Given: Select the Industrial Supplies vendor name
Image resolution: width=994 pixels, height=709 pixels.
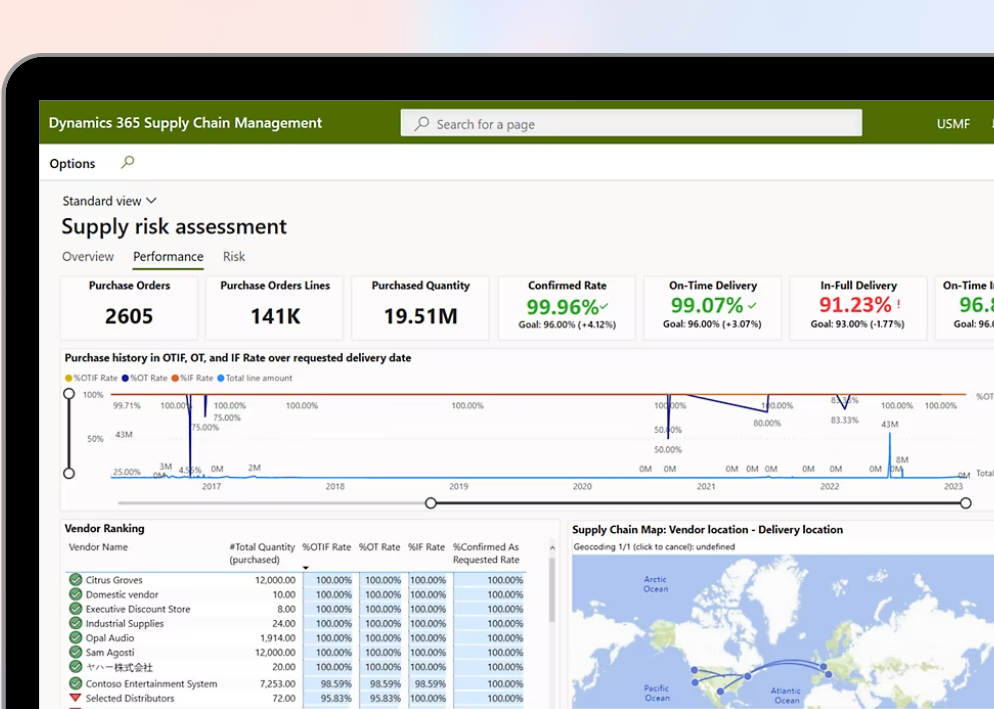Looking at the screenshot, I should 125,623.
